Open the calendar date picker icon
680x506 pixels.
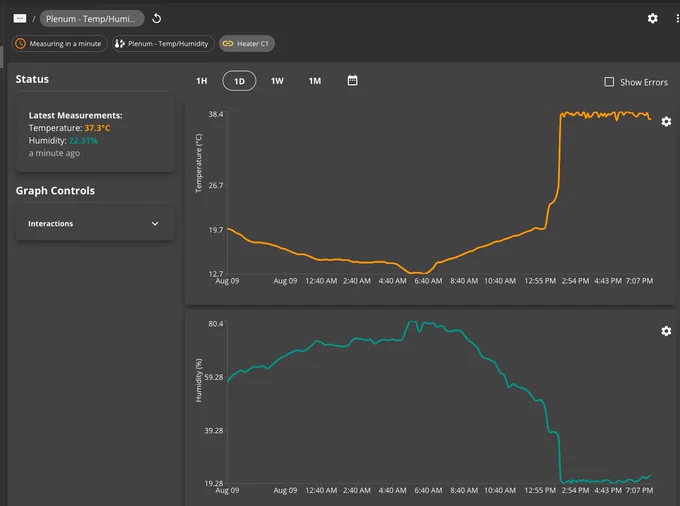coord(352,81)
